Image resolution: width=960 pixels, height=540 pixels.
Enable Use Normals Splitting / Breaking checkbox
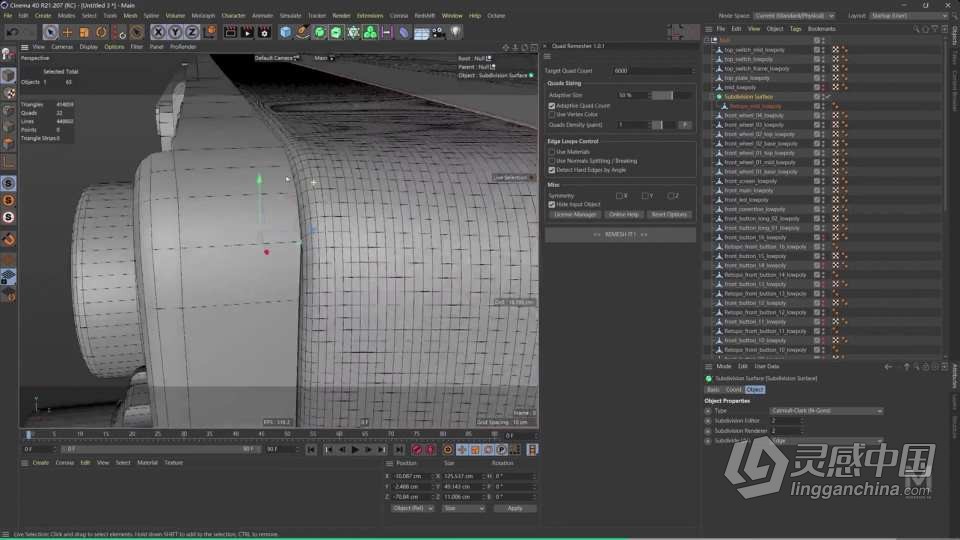tap(552, 161)
